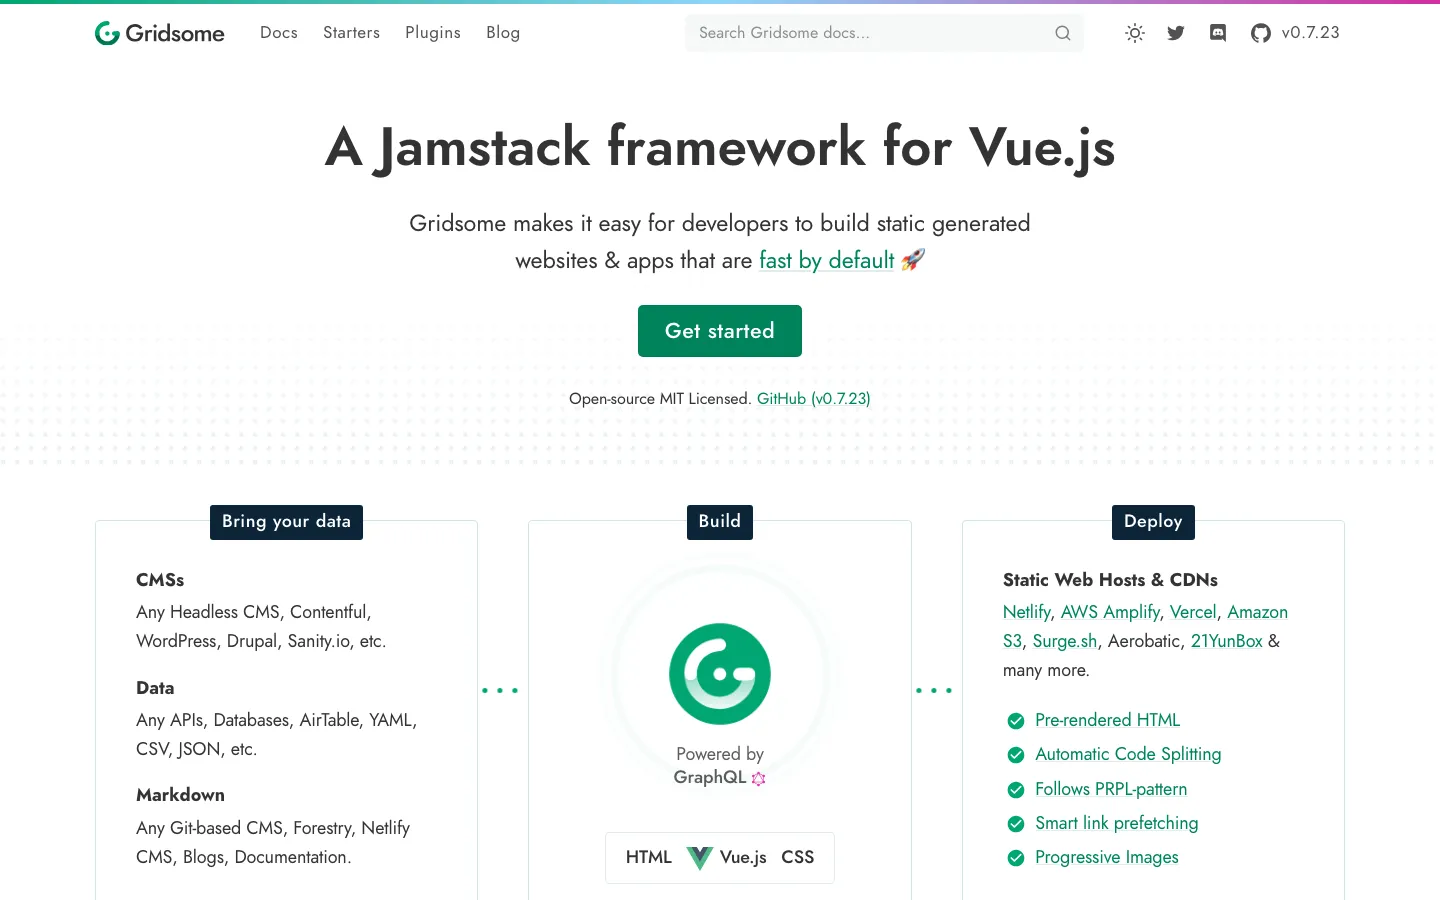Click the pink GraphQL icon
The height and width of the screenshot is (900, 1440).
(x=758, y=778)
